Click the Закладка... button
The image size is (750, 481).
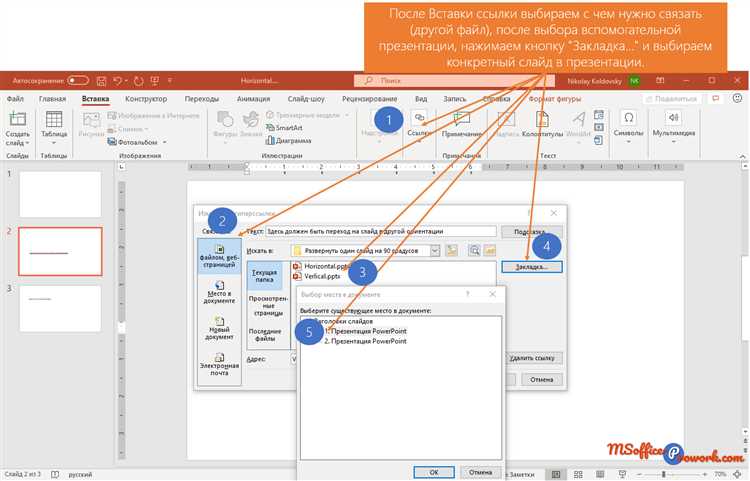click(x=532, y=267)
